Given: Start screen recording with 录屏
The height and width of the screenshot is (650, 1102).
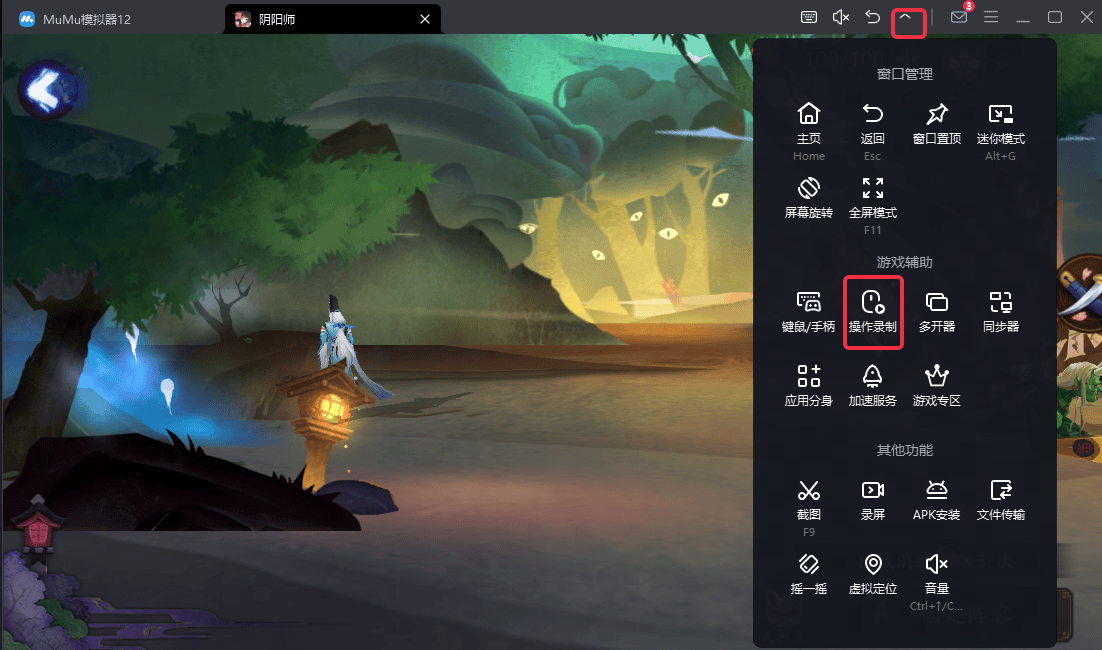Looking at the screenshot, I should click(873, 500).
